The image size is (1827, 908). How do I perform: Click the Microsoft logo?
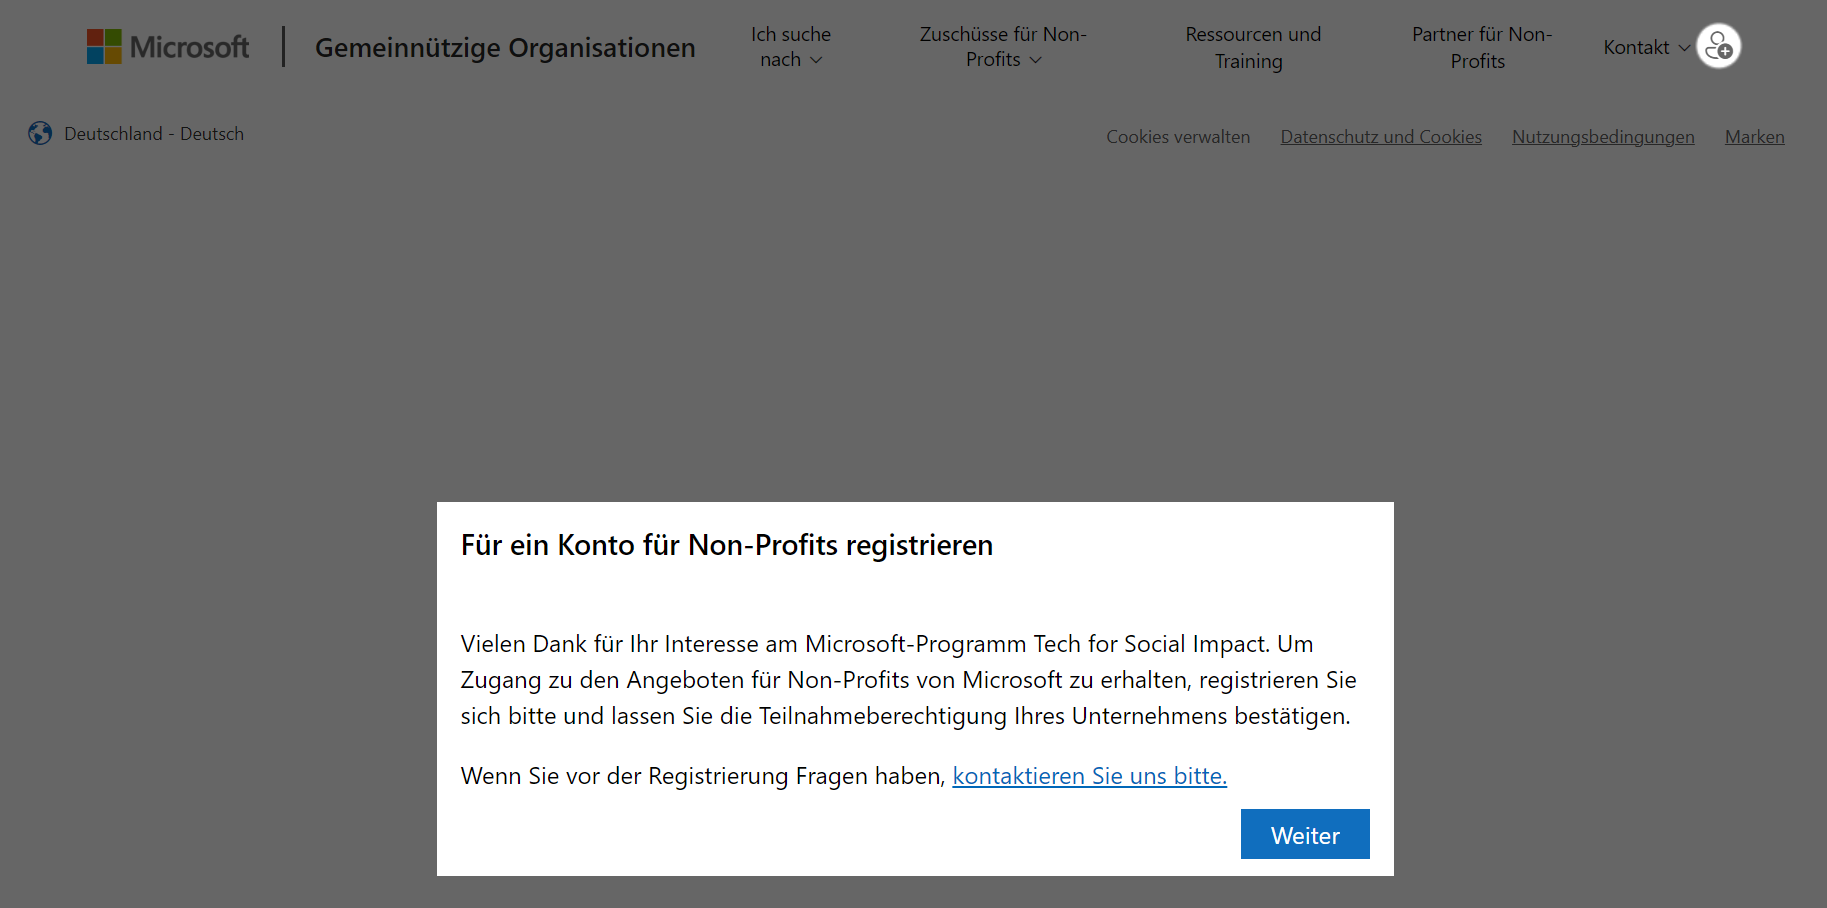point(168,47)
